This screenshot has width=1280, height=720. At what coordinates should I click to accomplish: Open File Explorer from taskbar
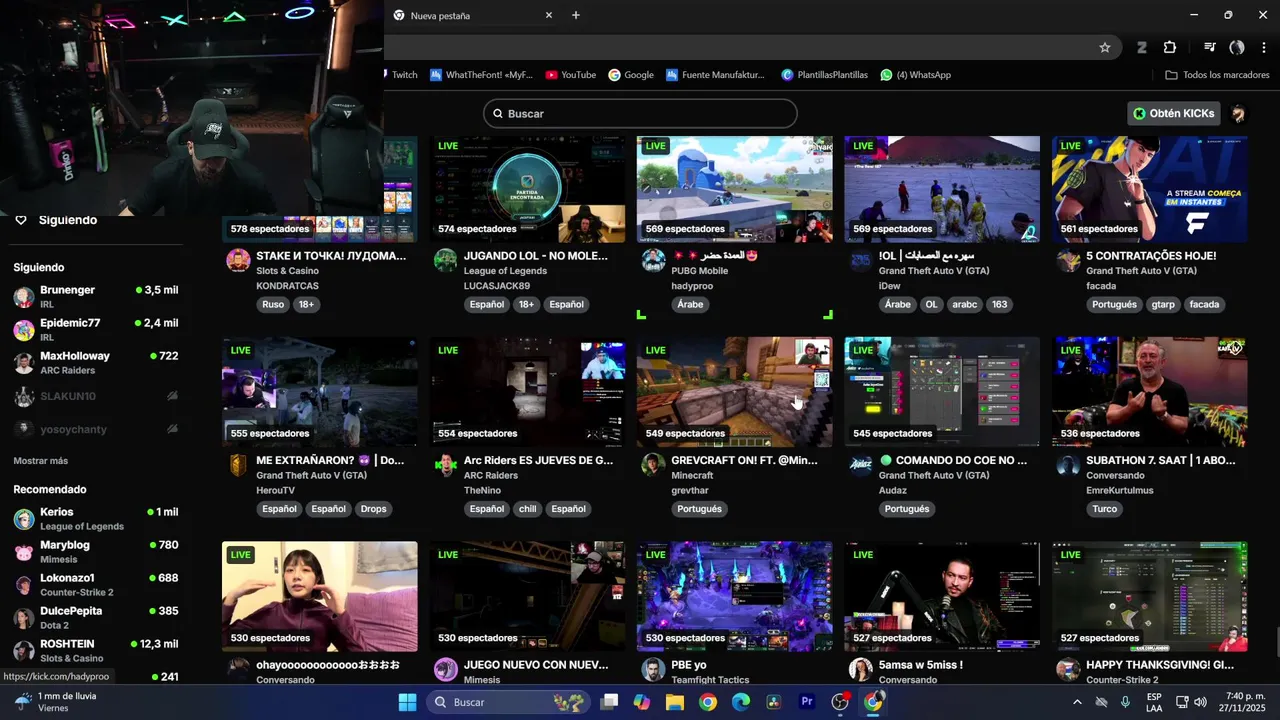click(x=675, y=702)
